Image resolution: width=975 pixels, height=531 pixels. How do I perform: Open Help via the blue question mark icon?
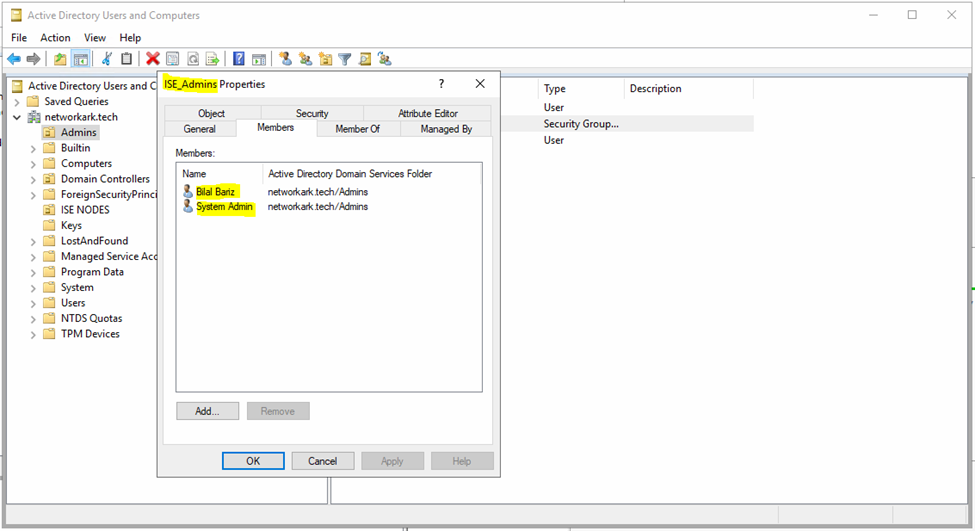[x=239, y=59]
